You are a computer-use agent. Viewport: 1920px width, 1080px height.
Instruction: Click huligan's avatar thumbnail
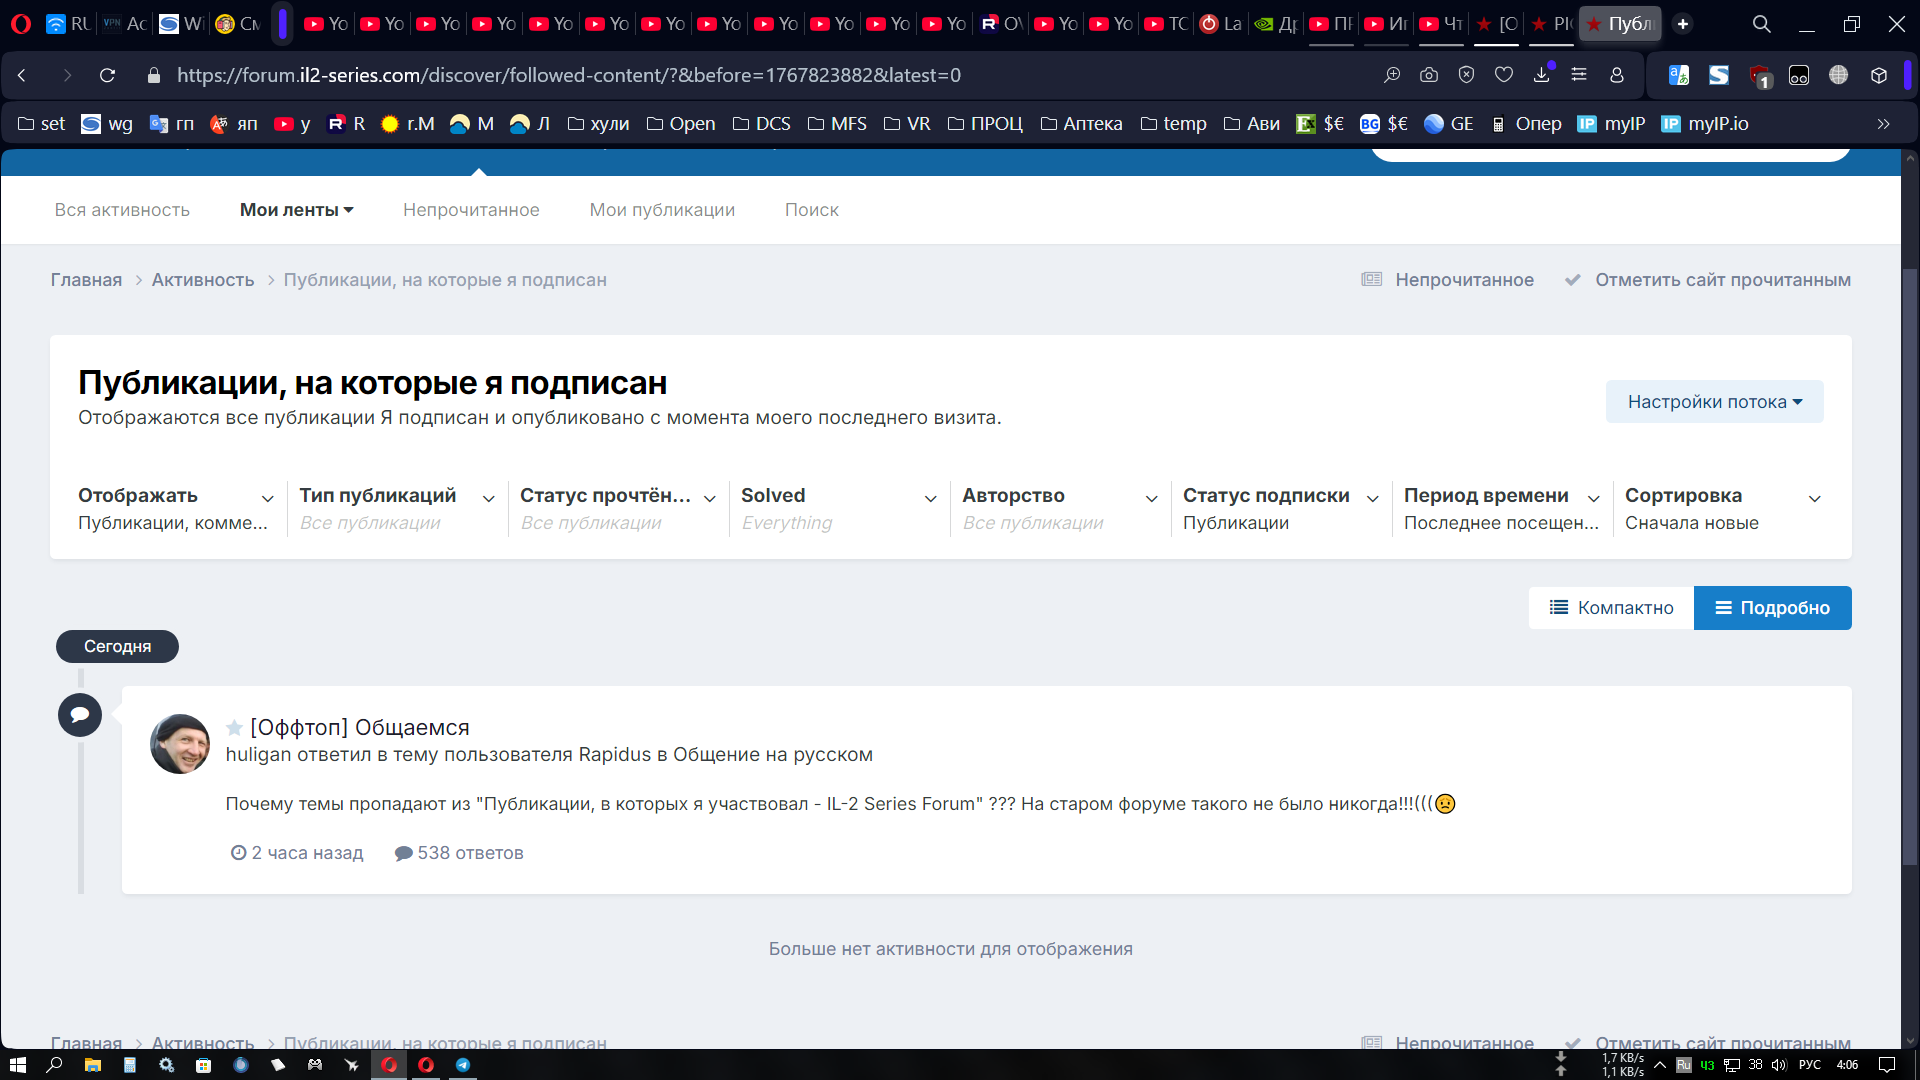(x=180, y=744)
